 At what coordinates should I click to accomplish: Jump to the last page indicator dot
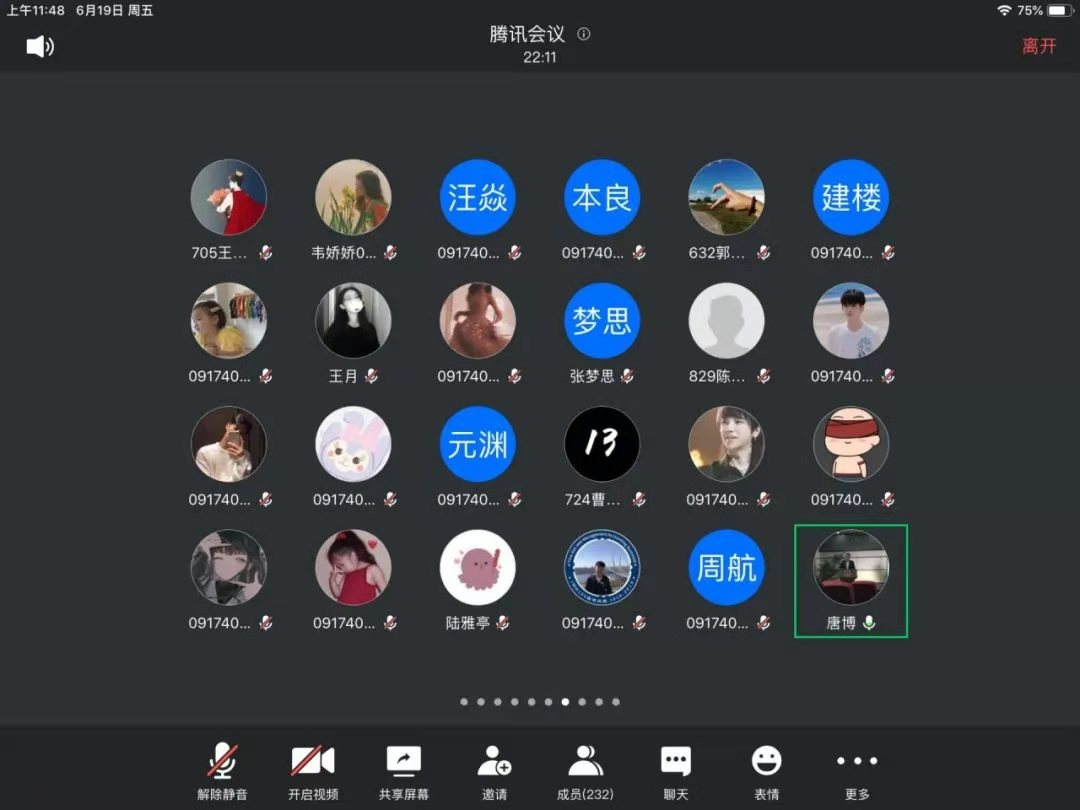coord(616,702)
